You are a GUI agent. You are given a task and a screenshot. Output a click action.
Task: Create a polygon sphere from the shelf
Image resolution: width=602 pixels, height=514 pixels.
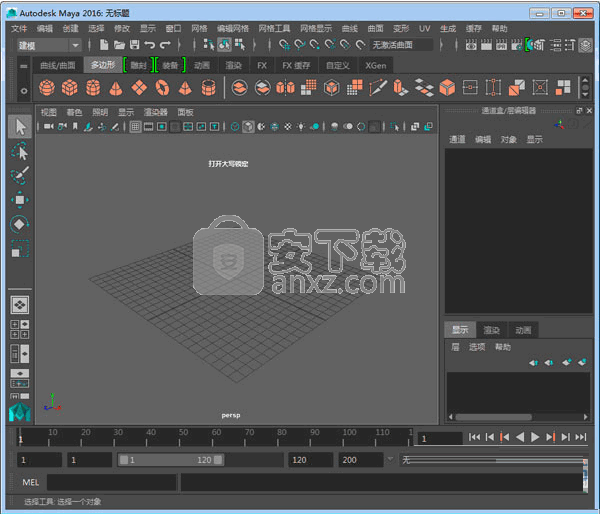(x=47, y=88)
